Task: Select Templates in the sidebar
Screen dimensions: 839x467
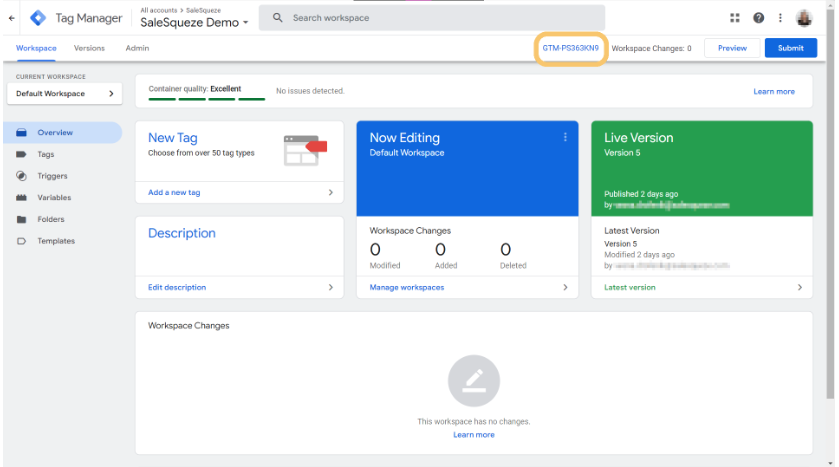Action: coord(56,241)
